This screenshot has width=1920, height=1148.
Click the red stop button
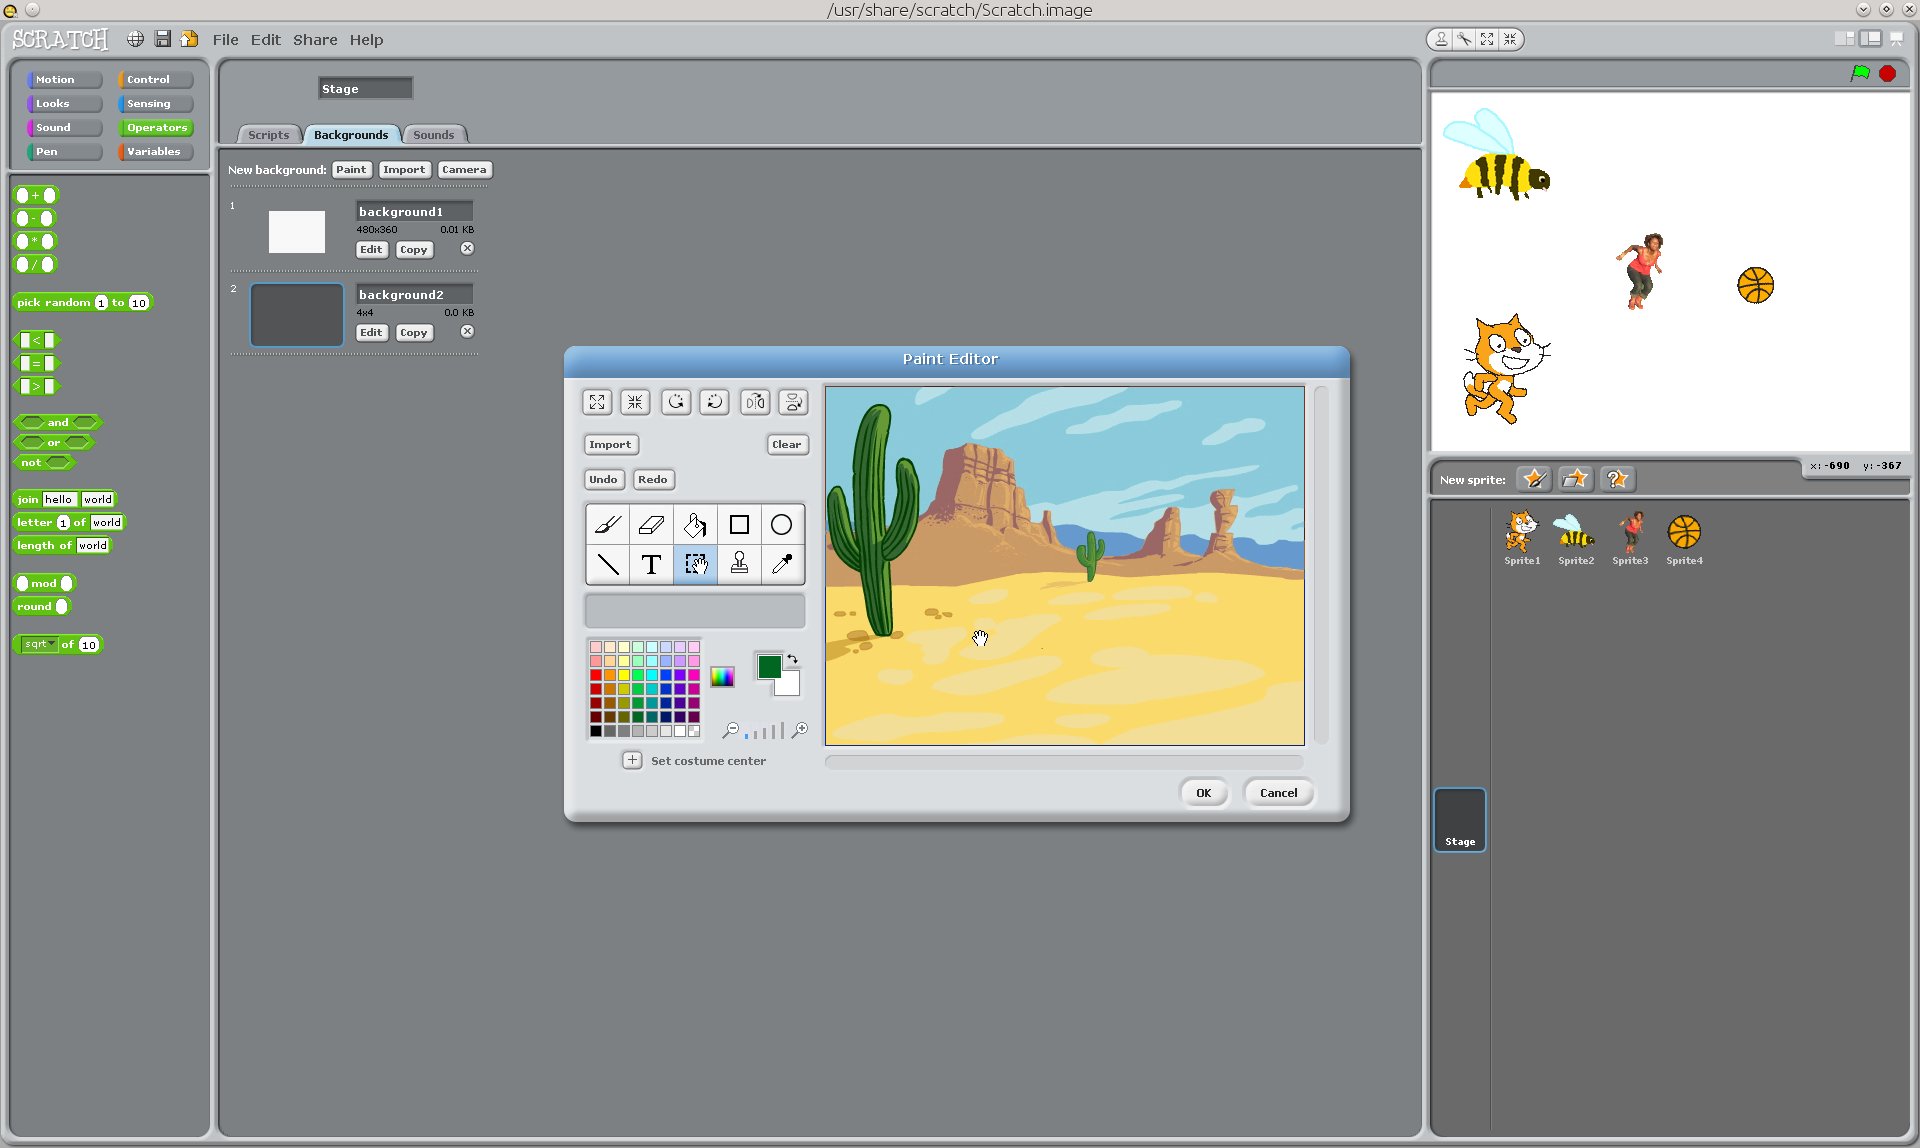pyautogui.click(x=1888, y=73)
